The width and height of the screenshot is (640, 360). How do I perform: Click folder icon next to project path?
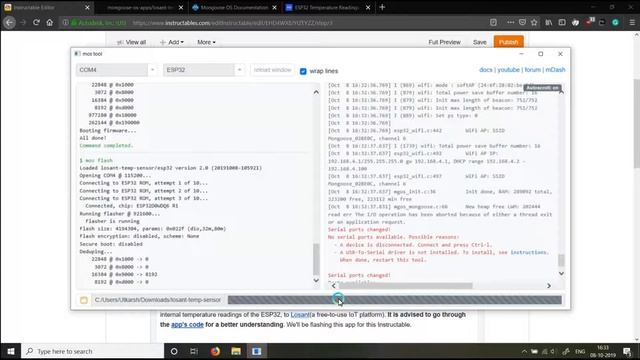84,300
